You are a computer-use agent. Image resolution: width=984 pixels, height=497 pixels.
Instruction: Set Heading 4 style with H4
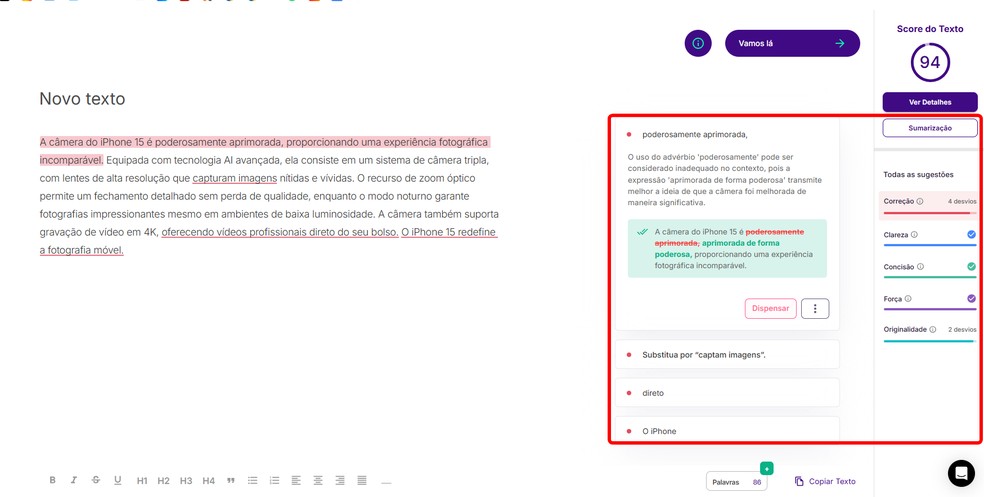point(208,481)
